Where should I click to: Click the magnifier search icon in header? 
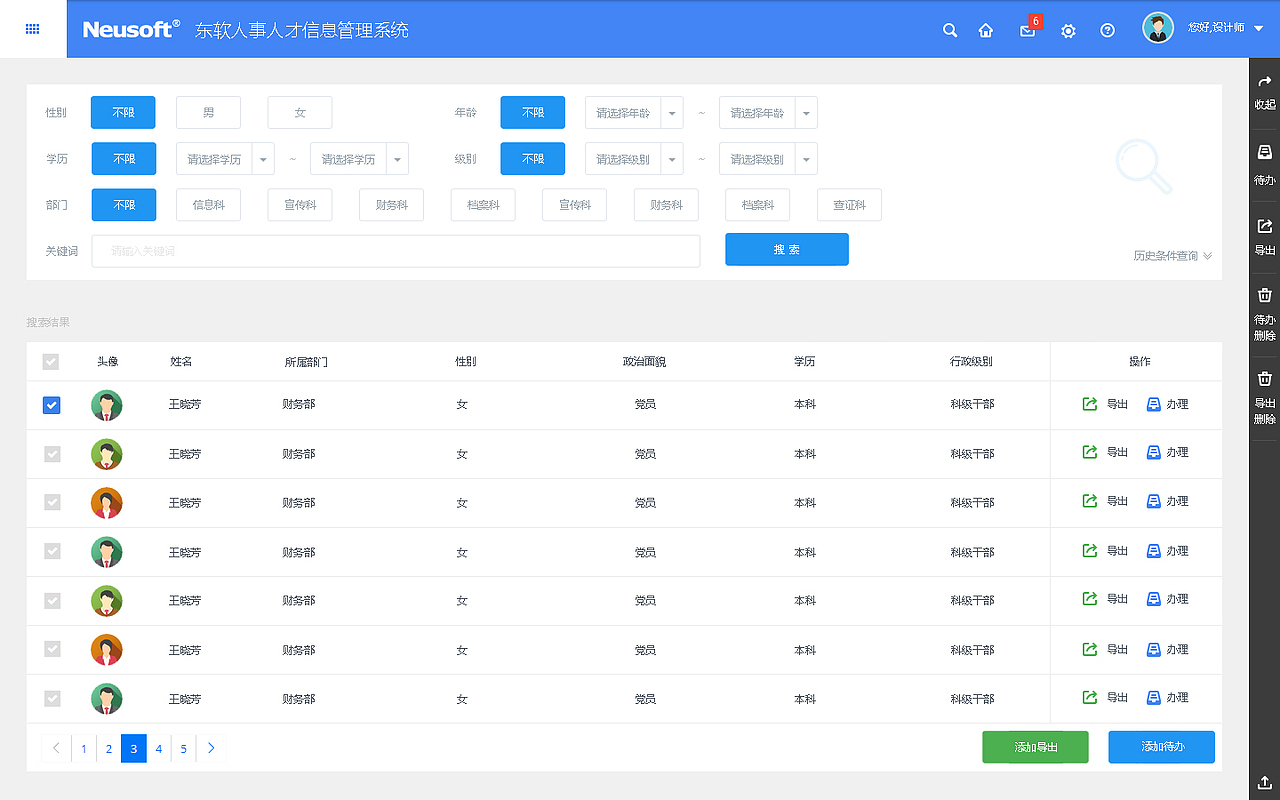[950, 30]
